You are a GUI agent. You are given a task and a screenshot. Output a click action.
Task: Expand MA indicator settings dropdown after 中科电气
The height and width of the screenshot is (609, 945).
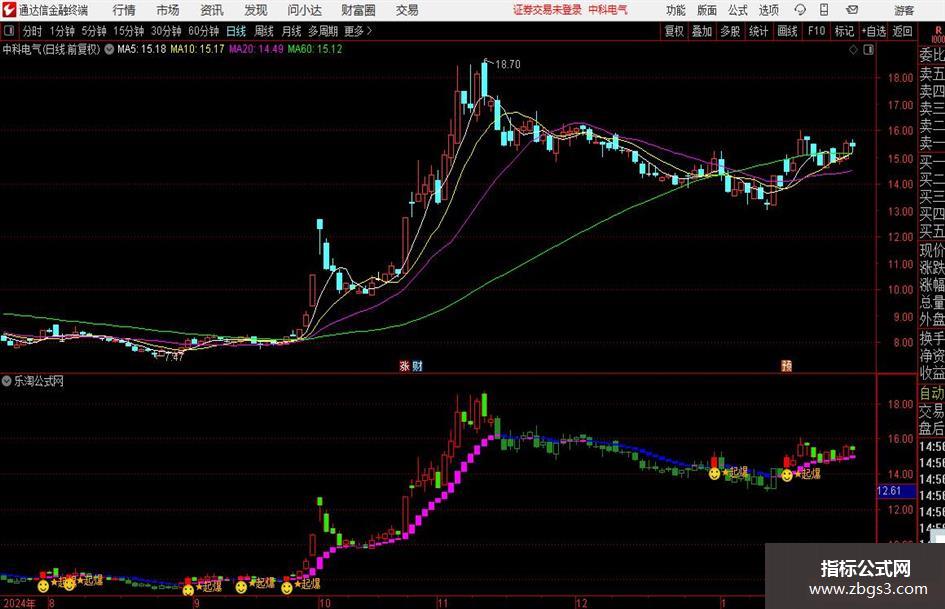point(109,49)
